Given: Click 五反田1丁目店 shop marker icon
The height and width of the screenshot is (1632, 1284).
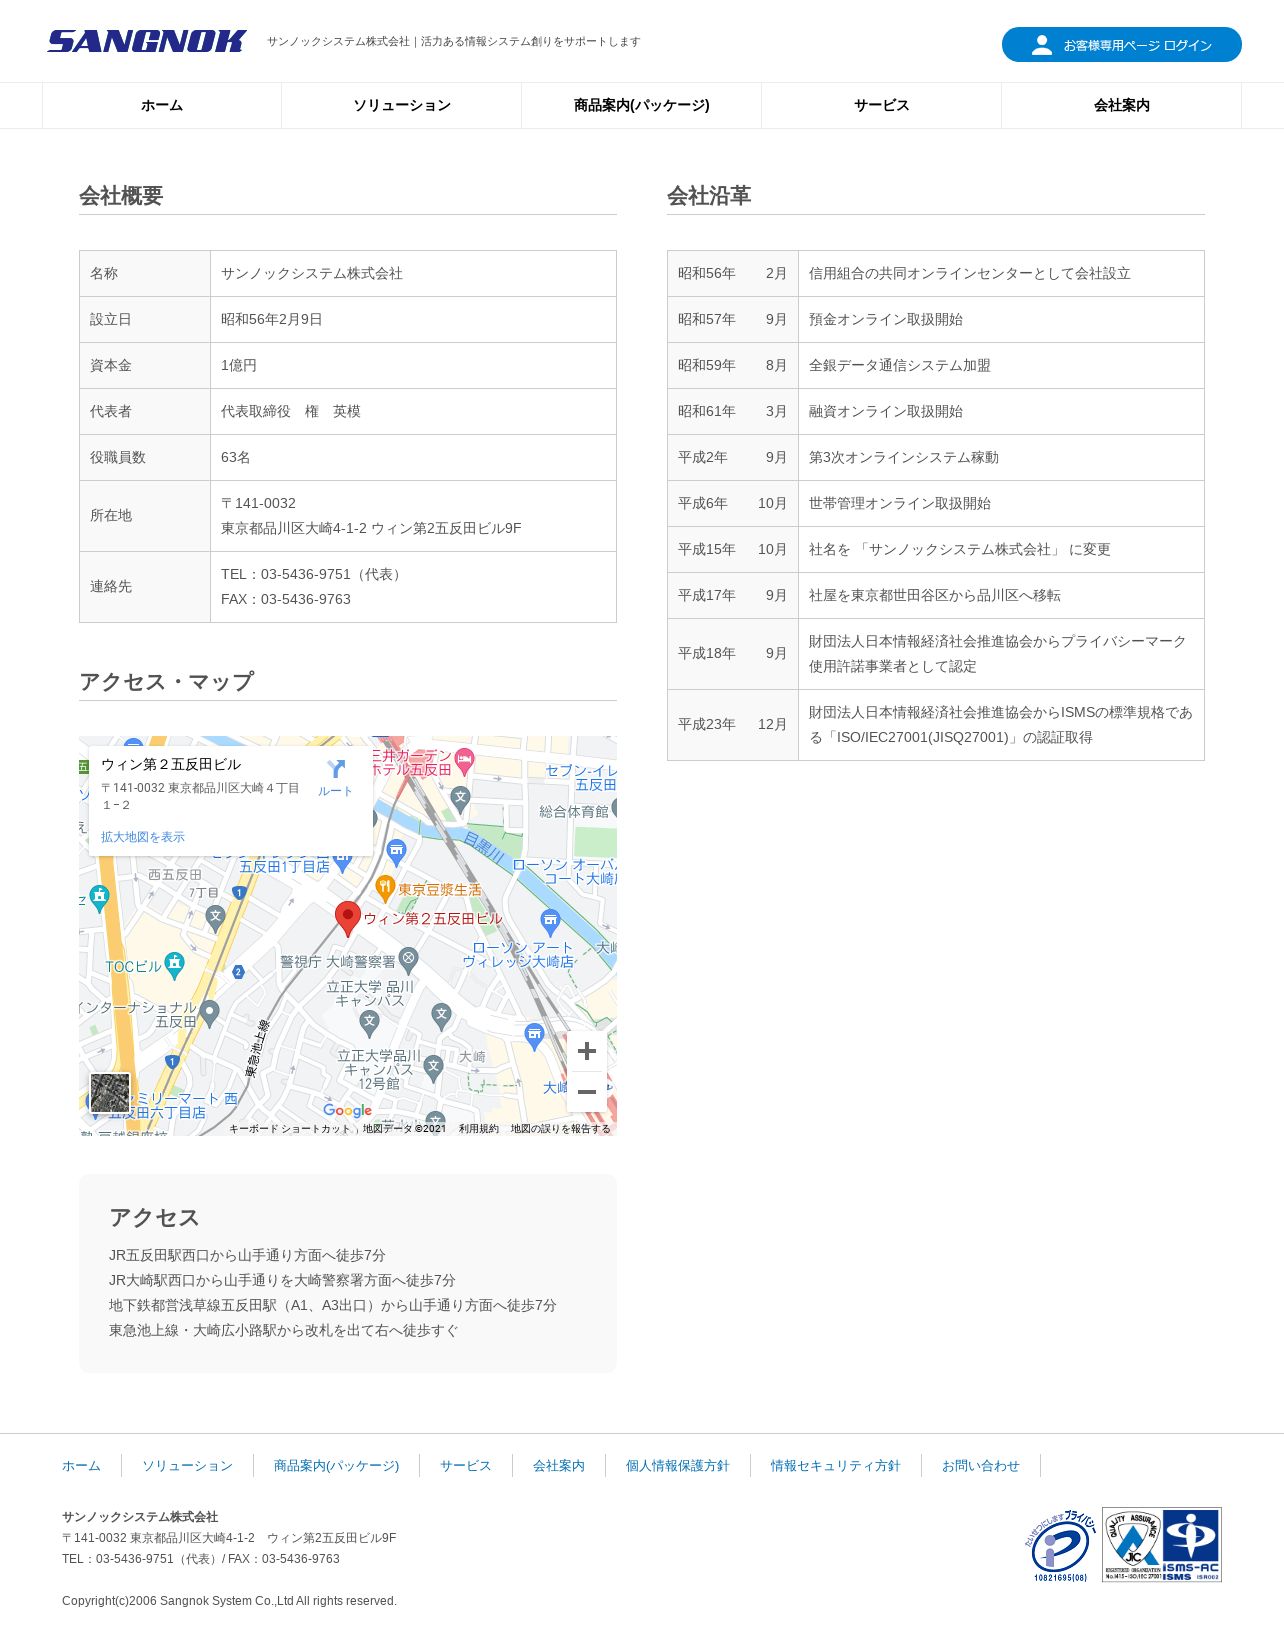Looking at the screenshot, I should pyautogui.click(x=342, y=861).
